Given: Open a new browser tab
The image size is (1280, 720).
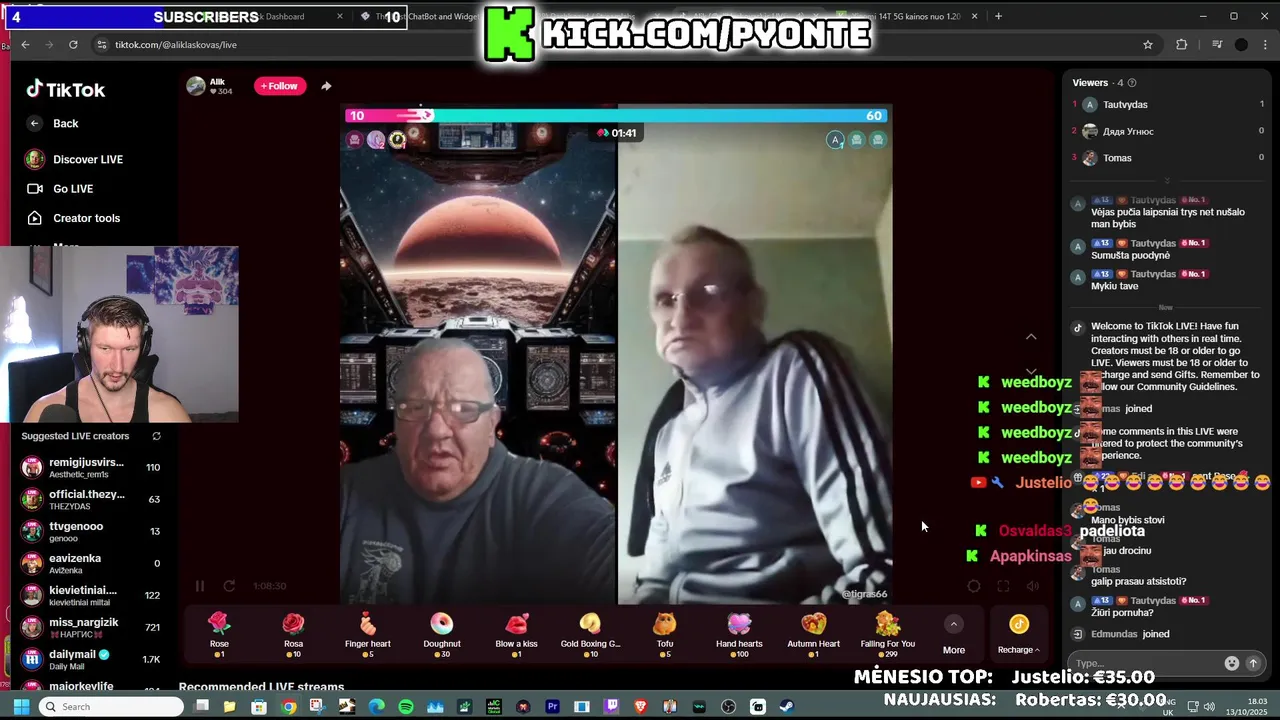Looking at the screenshot, I should (x=1000, y=16).
